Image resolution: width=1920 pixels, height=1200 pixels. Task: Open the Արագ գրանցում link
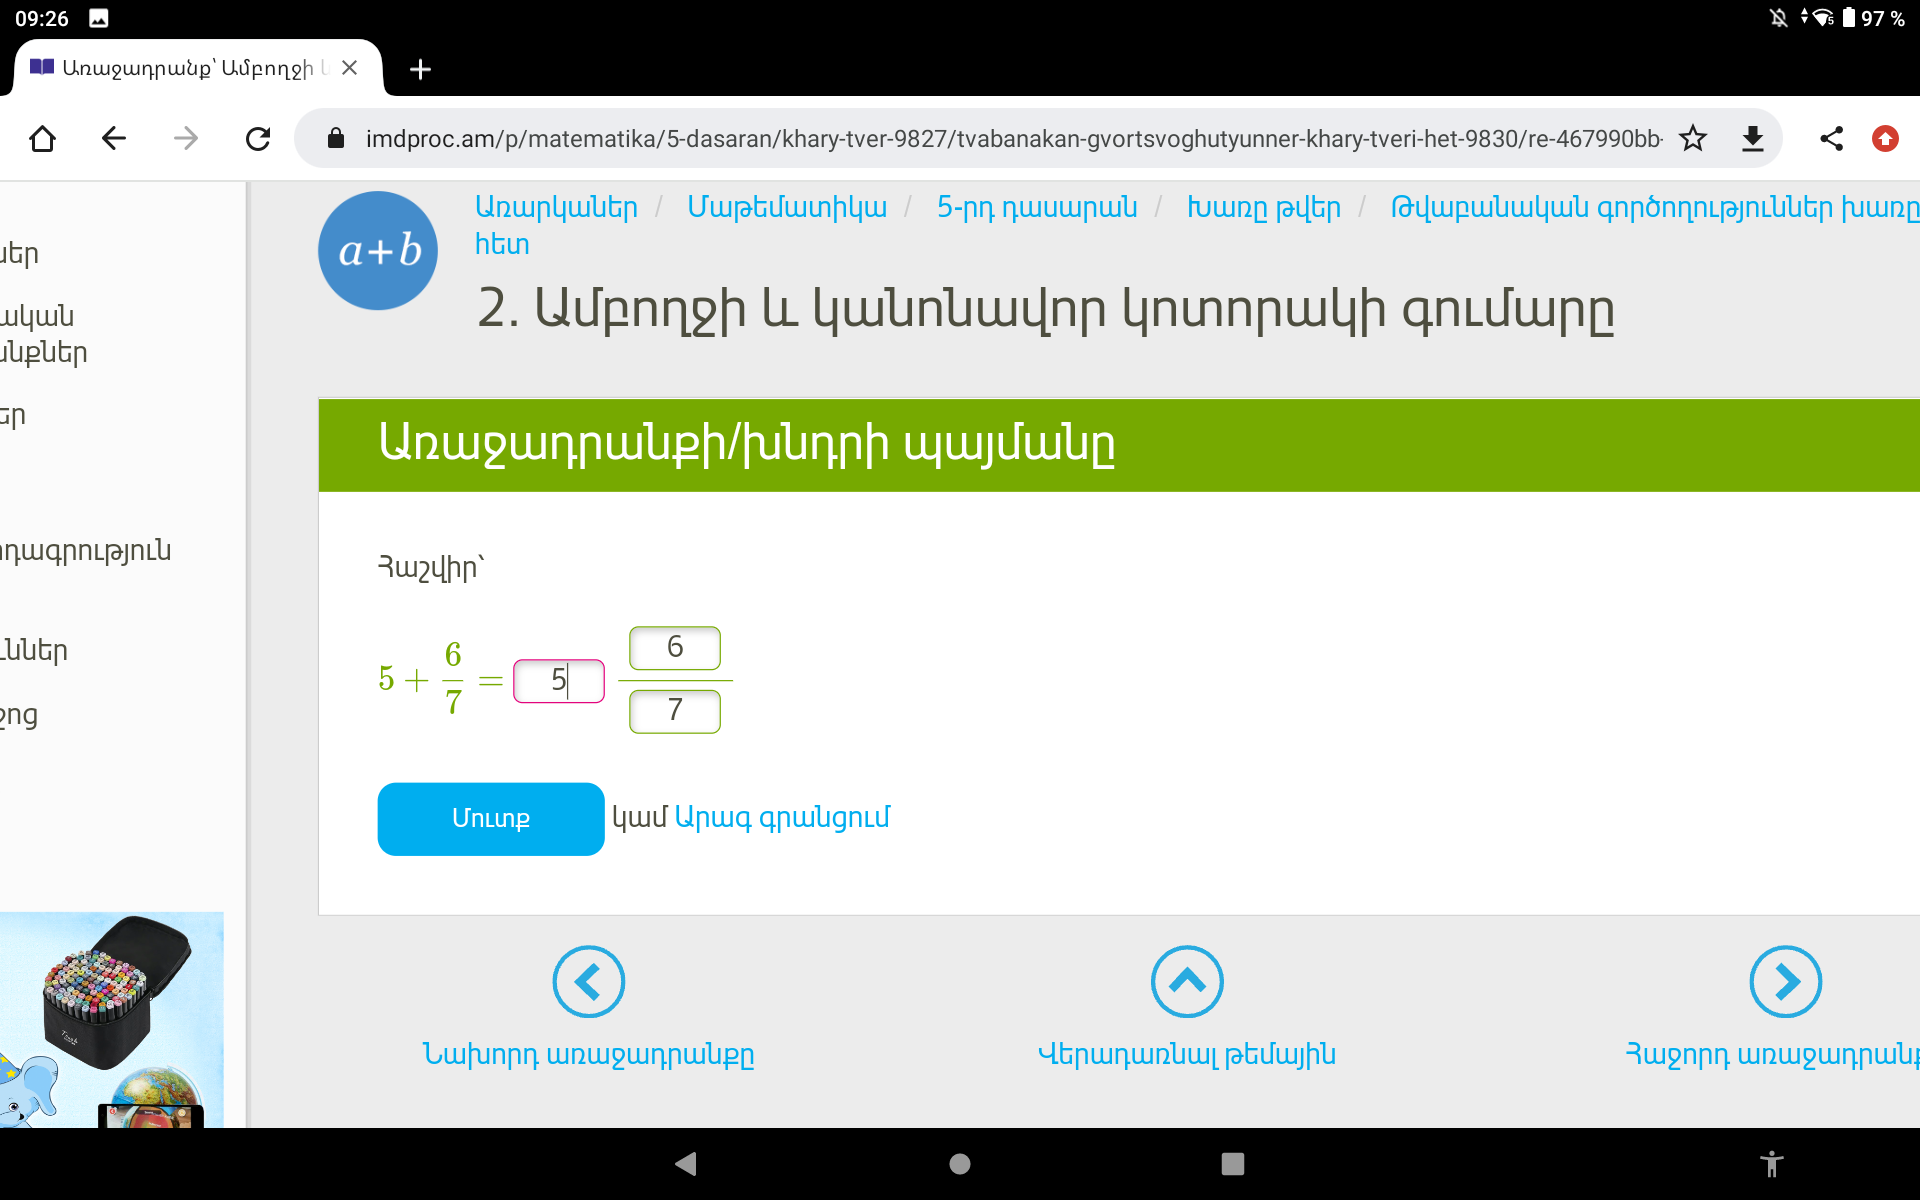(782, 817)
